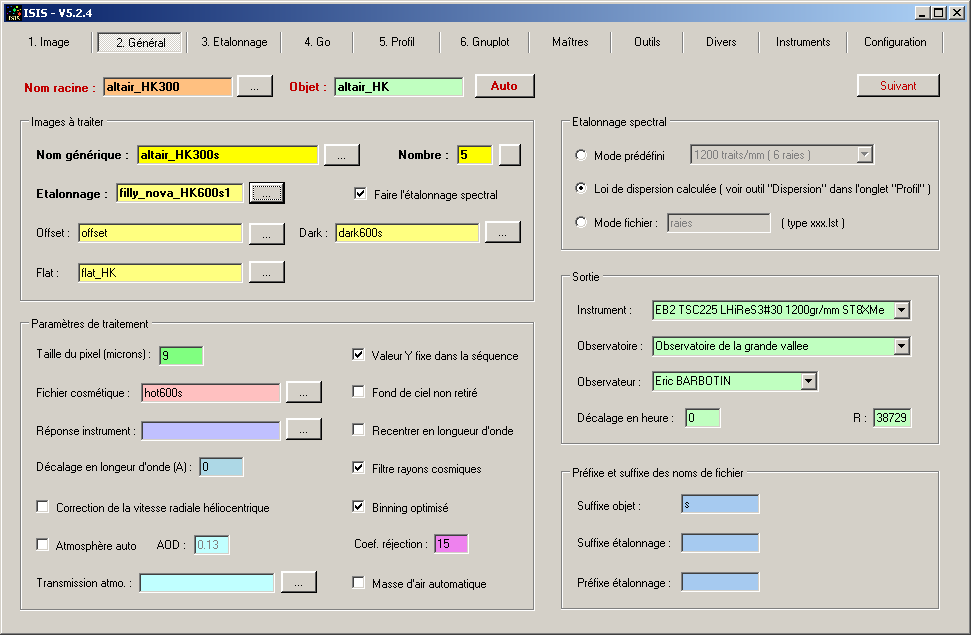Enable the 'Fond de ciel non retiré' option
971x635 pixels.
click(358, 391)
